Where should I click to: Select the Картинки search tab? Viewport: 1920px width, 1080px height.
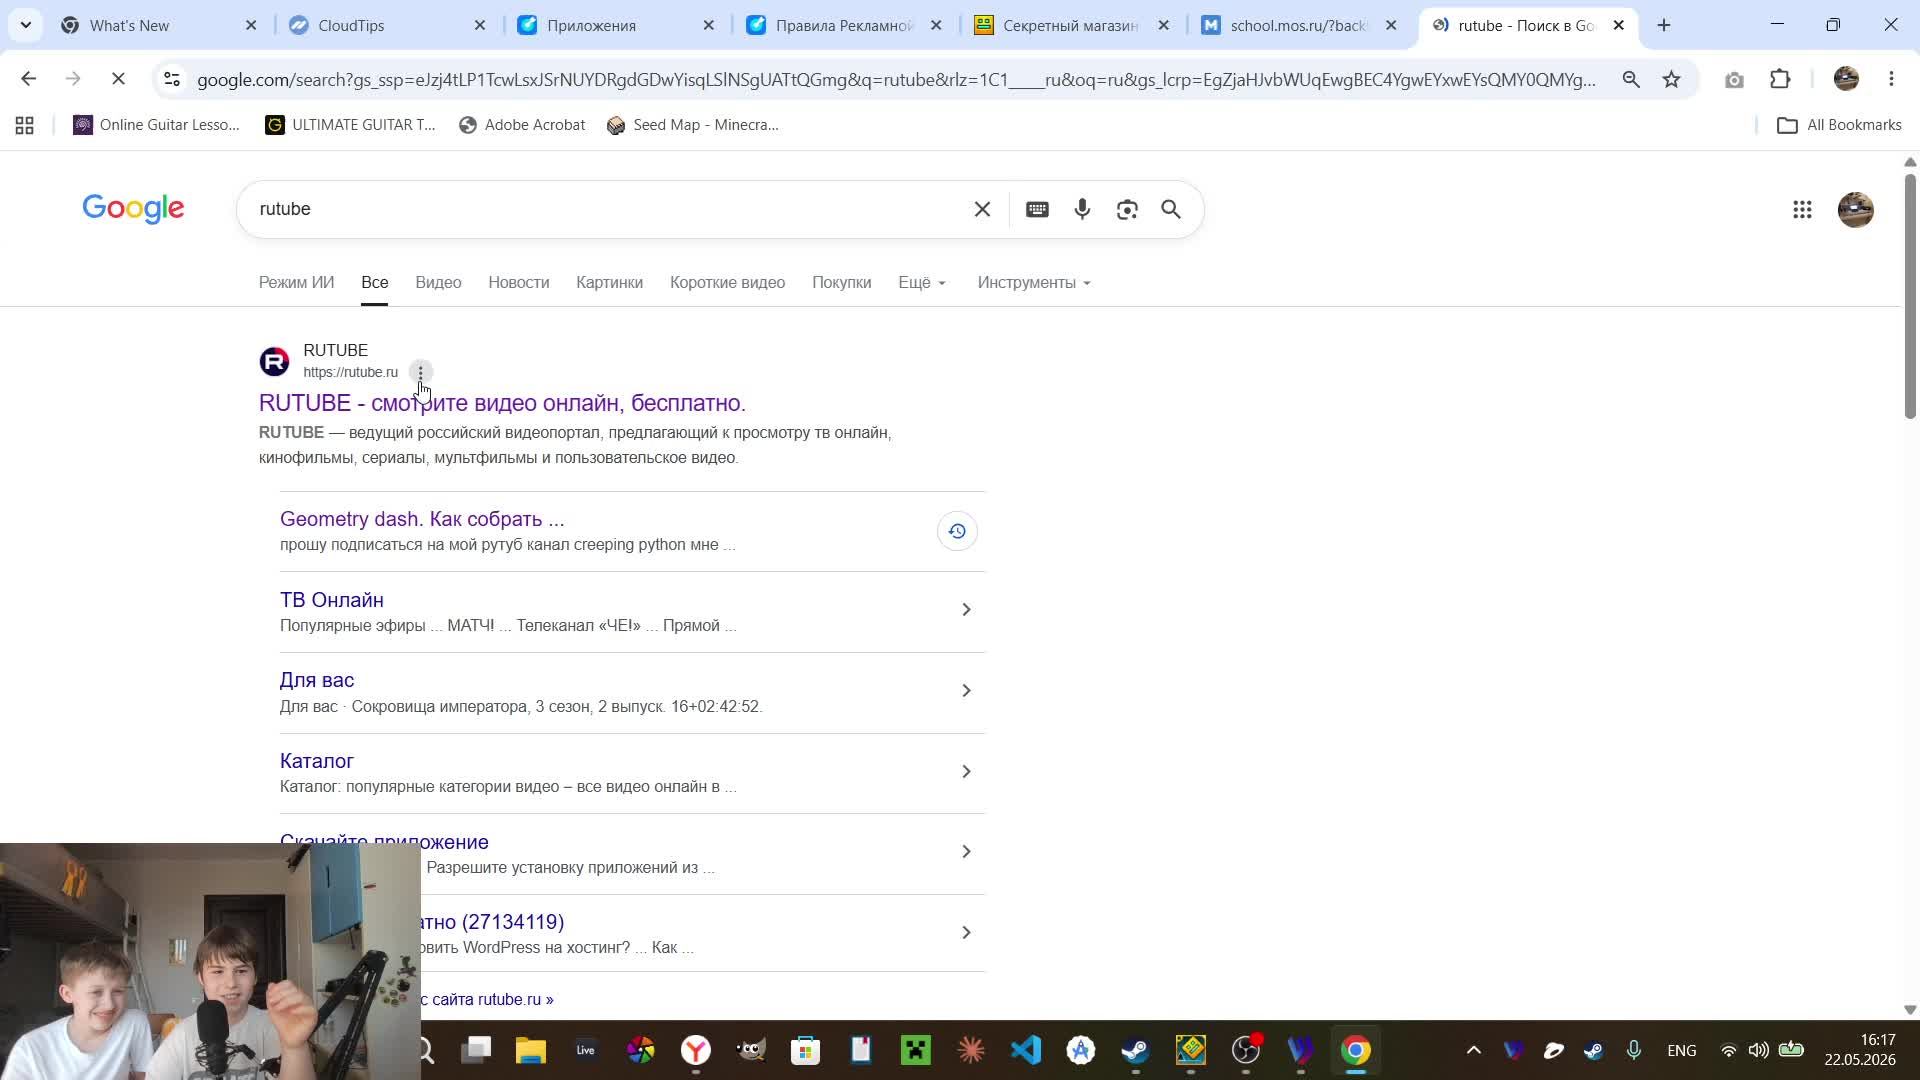pyautogui.click(x=609, y=283)
